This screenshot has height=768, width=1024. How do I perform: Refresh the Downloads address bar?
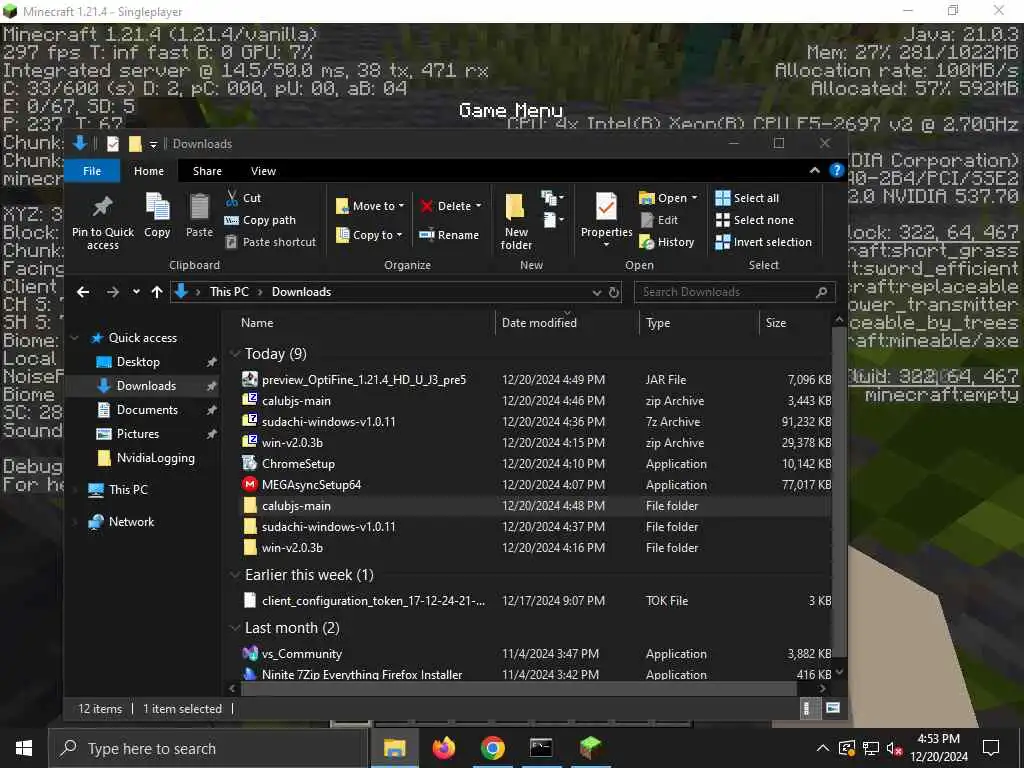614,292
